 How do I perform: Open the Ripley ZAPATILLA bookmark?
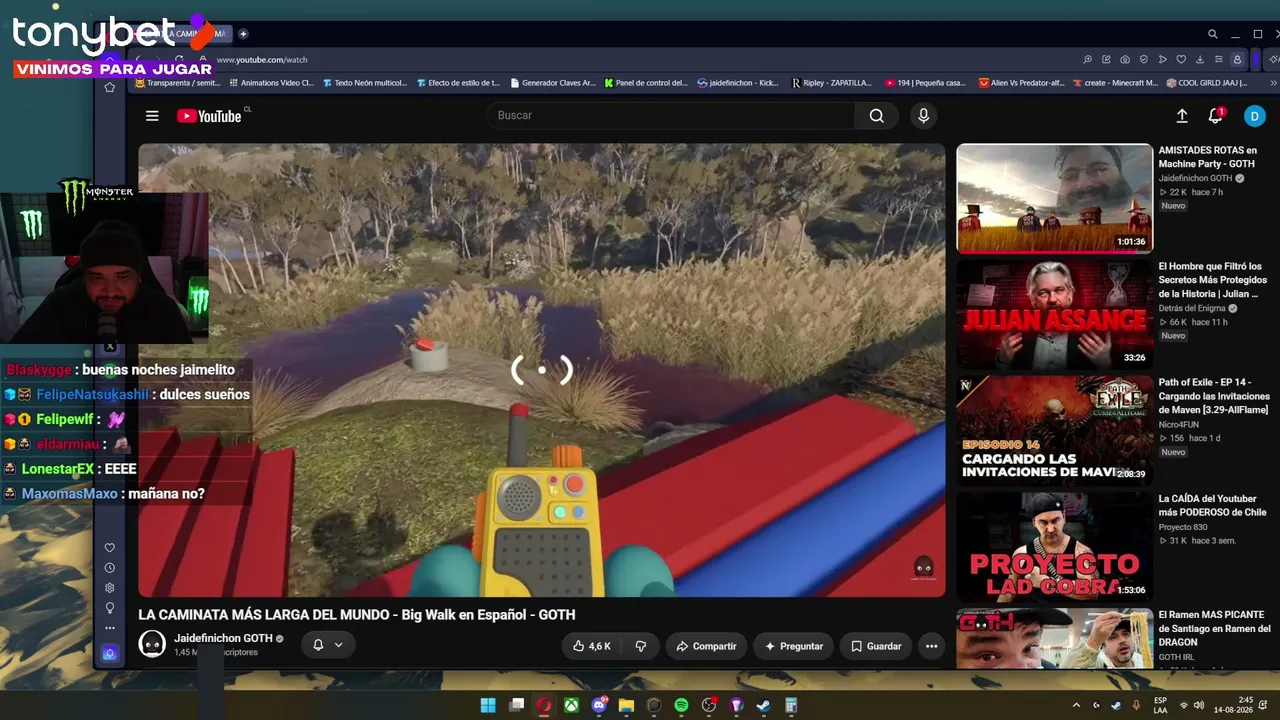pos(832,83)
